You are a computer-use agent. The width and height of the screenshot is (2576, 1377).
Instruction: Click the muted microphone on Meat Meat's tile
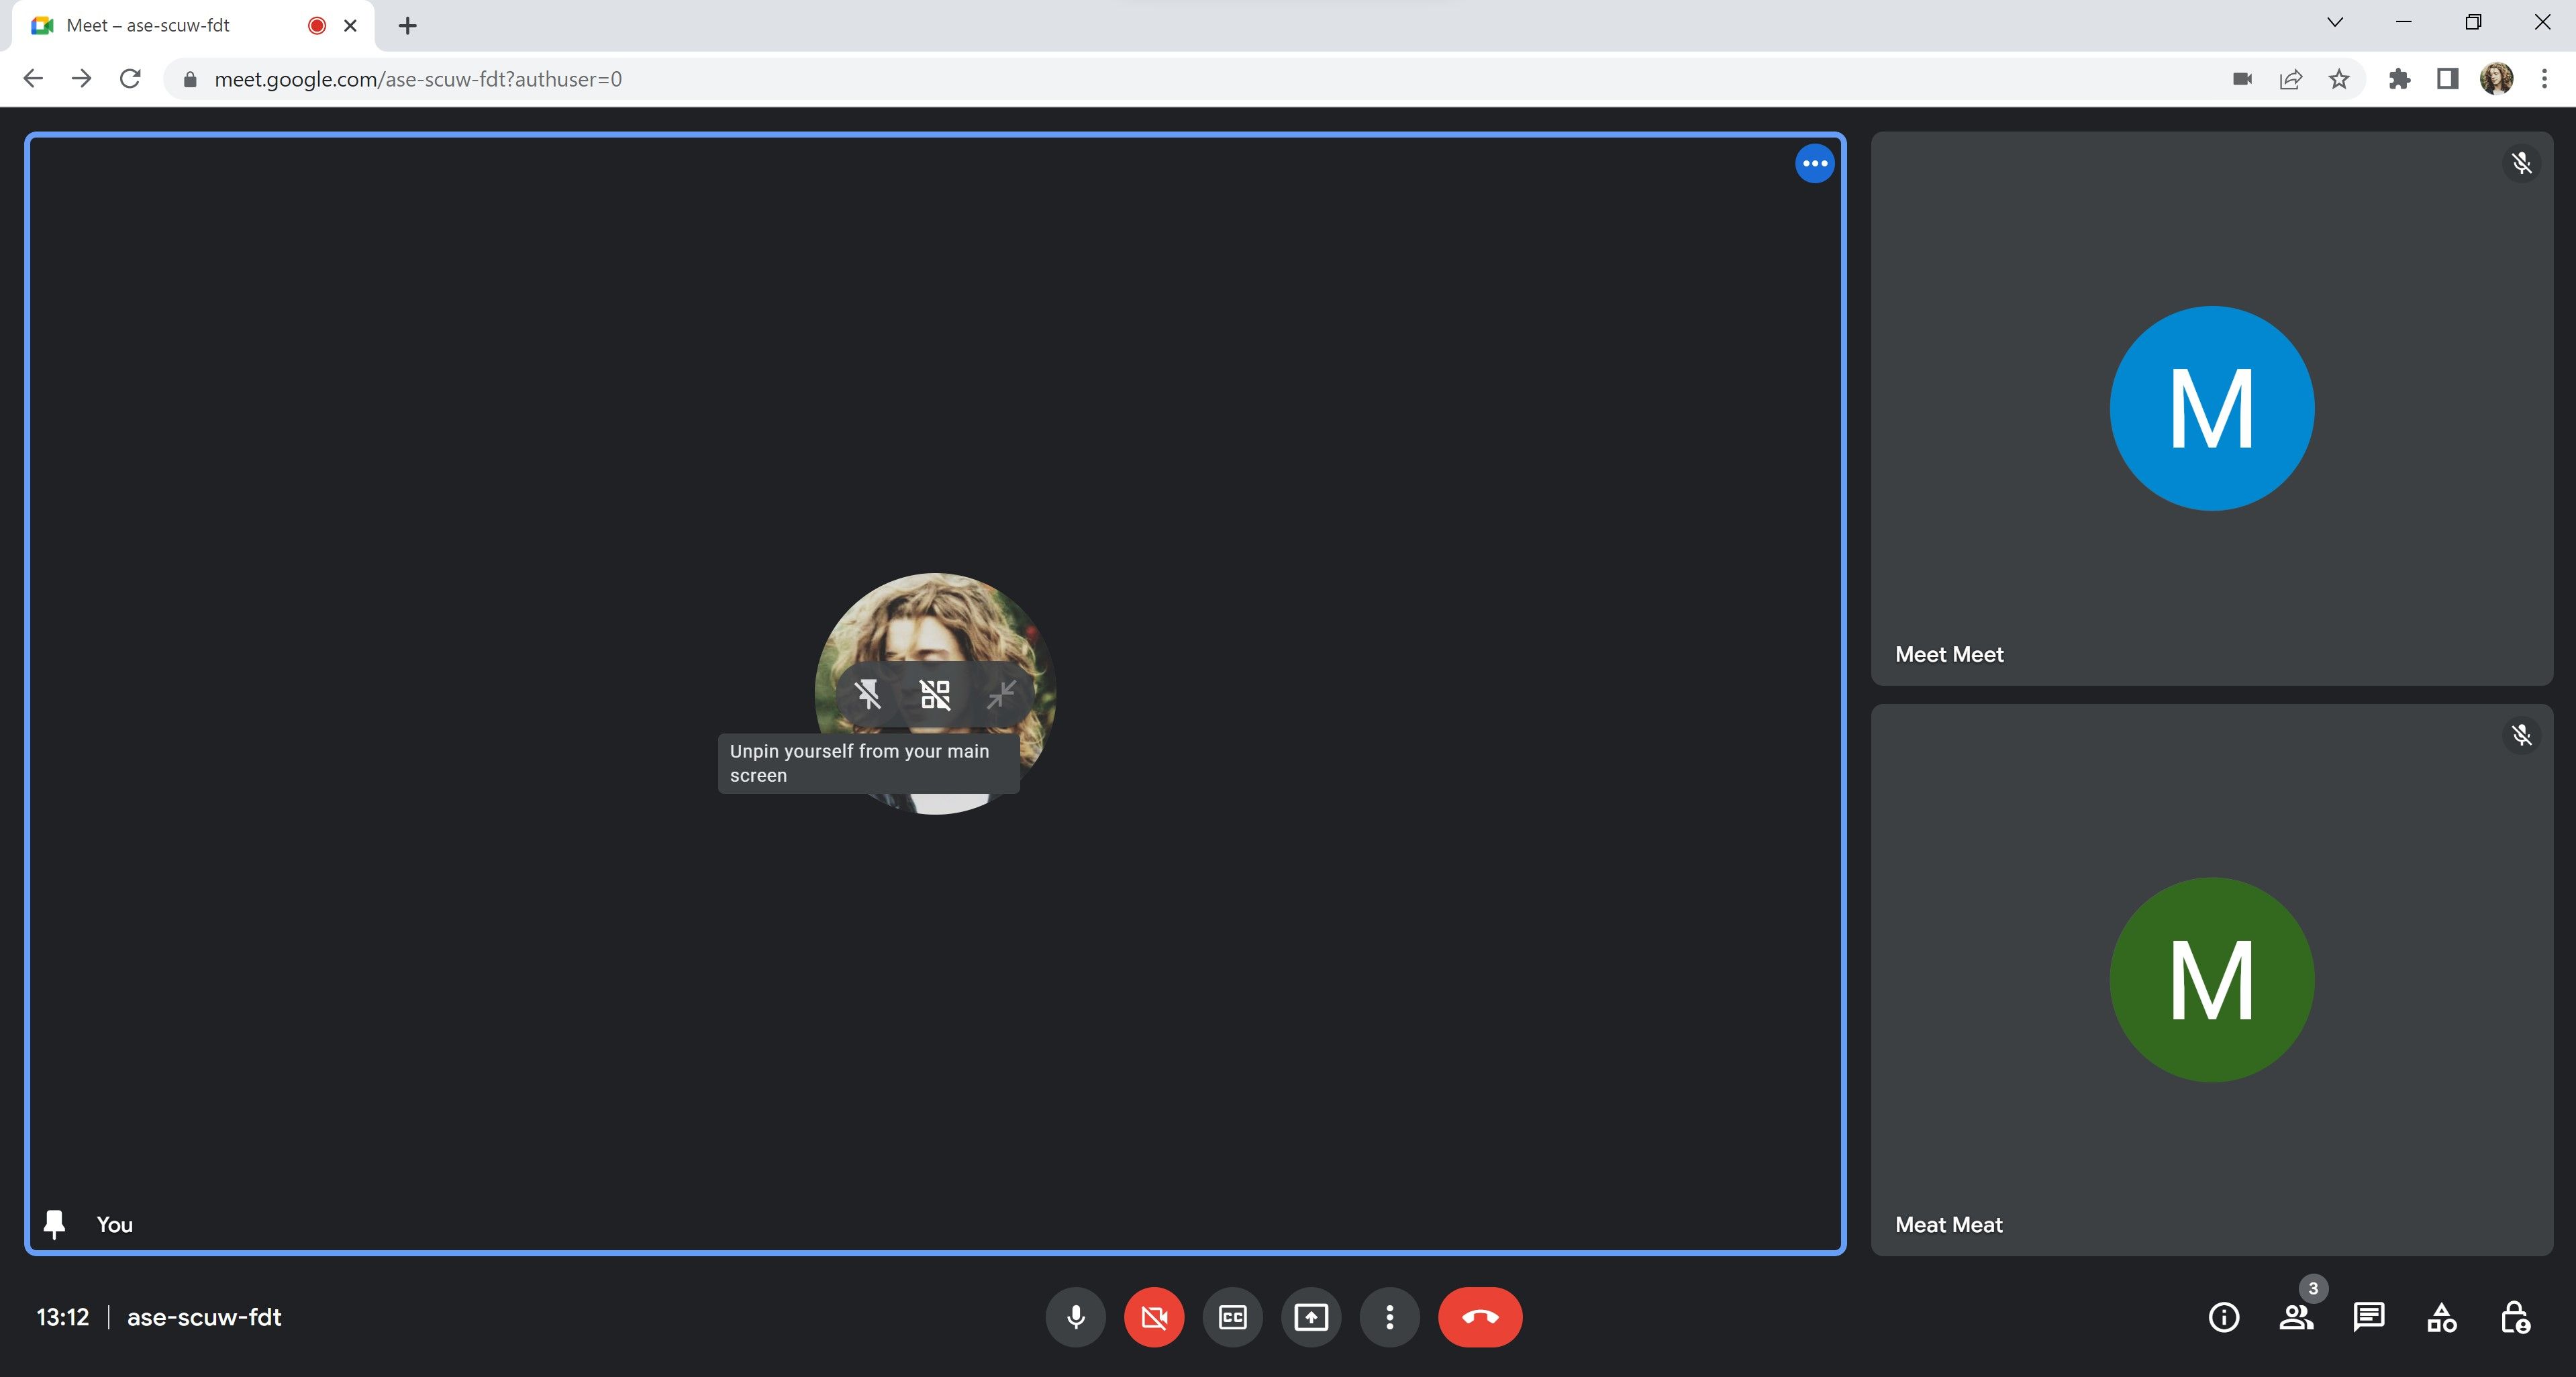(x=2522, y=736)
